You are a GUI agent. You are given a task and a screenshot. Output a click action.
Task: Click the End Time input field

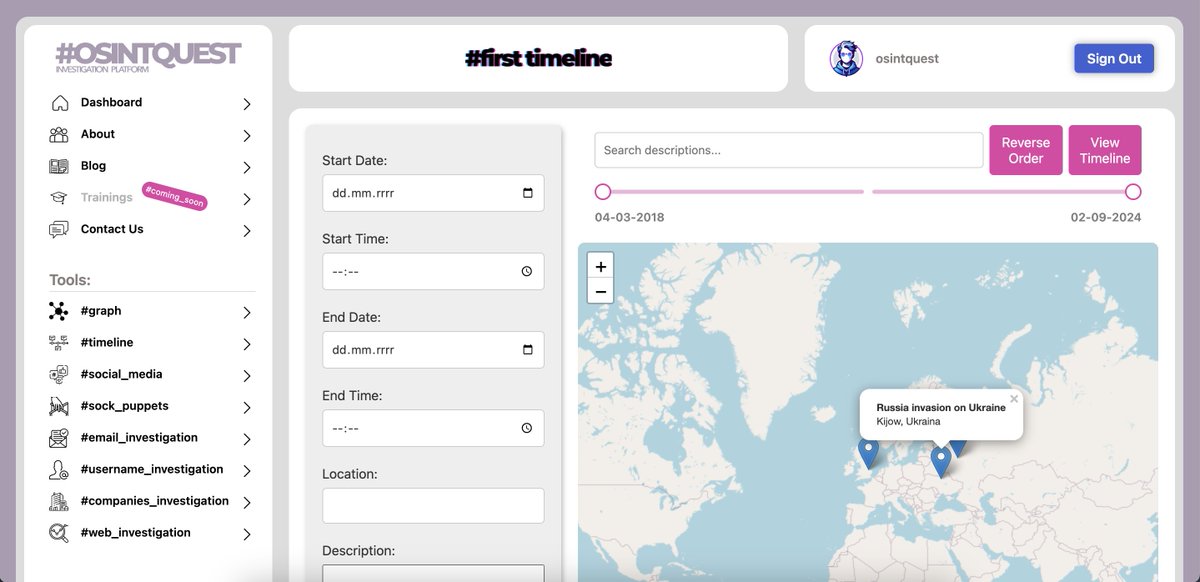click(x=433, y=428)
